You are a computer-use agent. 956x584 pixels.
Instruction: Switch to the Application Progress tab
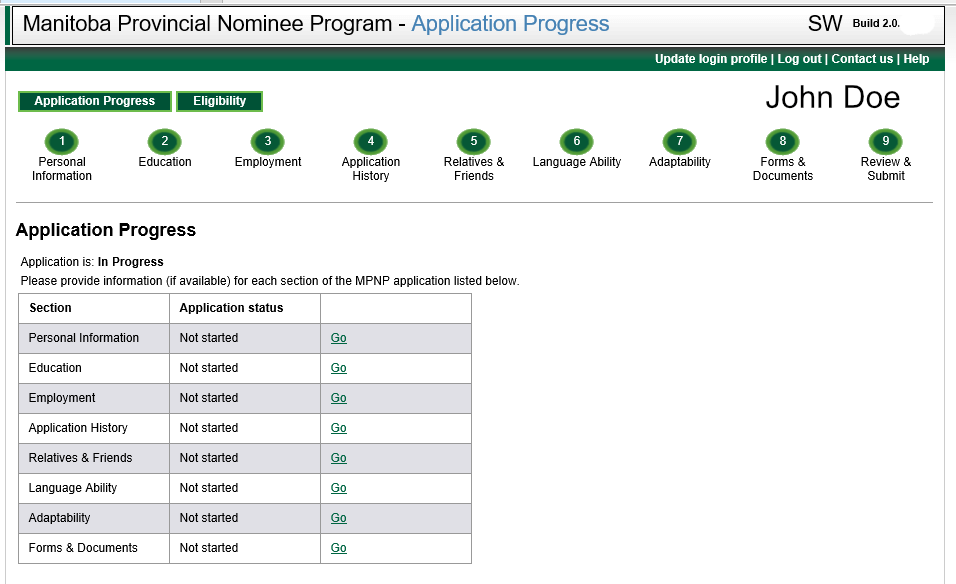95,101
